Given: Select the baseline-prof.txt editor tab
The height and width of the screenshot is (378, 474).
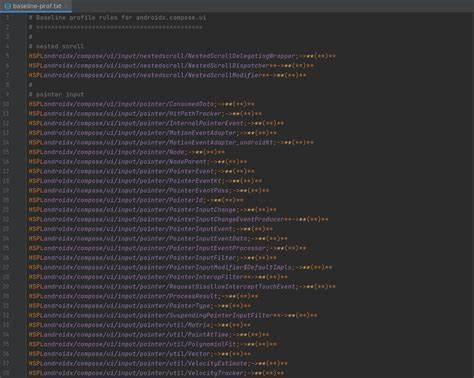Looking at the screenshot, I should [x=36, y=6].
